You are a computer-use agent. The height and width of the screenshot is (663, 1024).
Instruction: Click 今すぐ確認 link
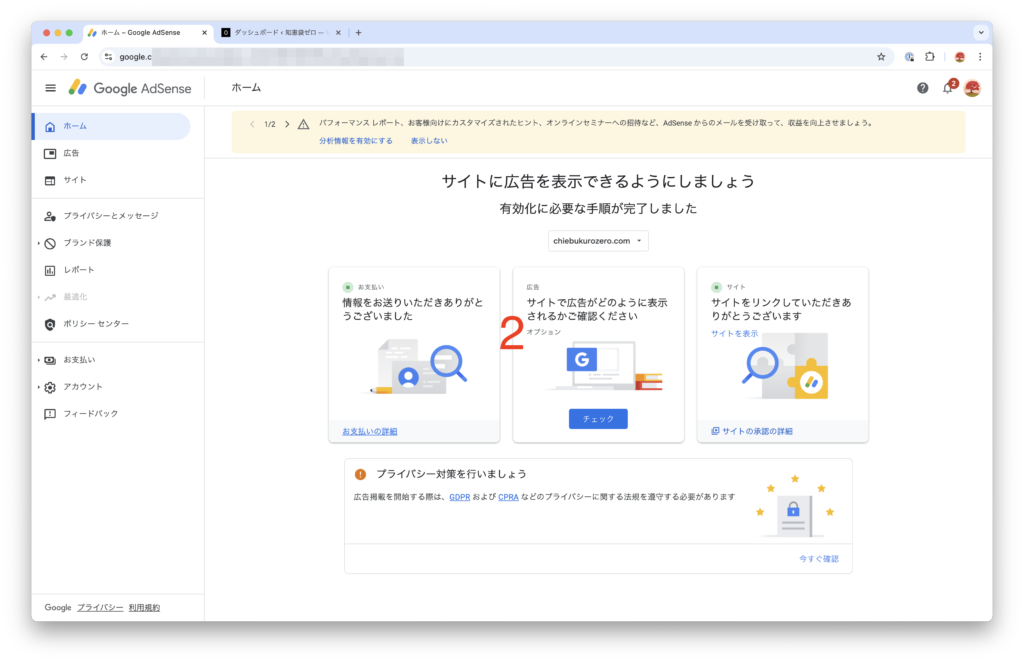(819, 559)
